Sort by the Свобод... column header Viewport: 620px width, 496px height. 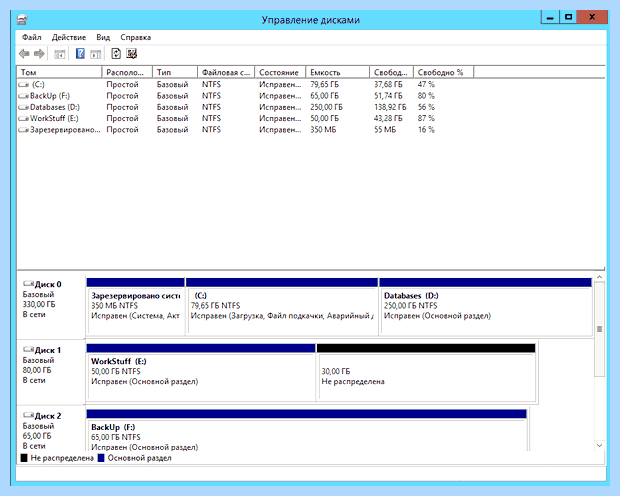pyautogui.click(x=391, y=72)
